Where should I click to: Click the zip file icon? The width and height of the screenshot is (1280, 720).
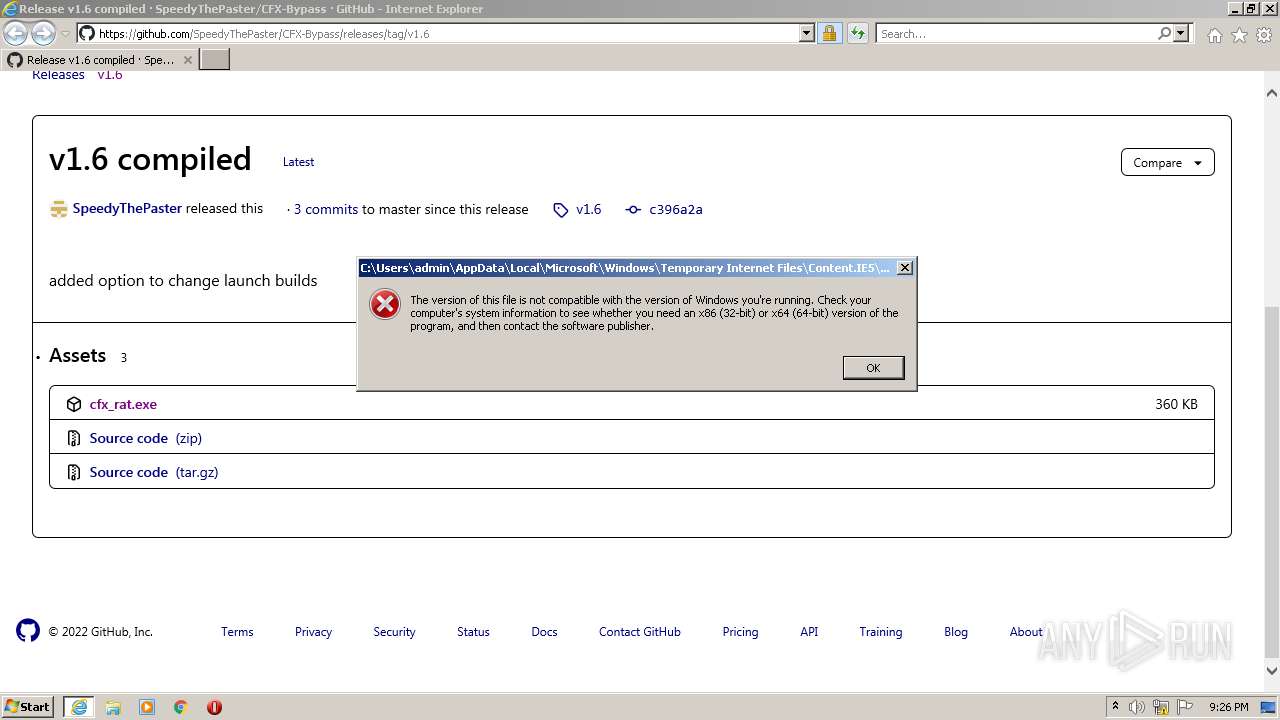coord(74,438)
